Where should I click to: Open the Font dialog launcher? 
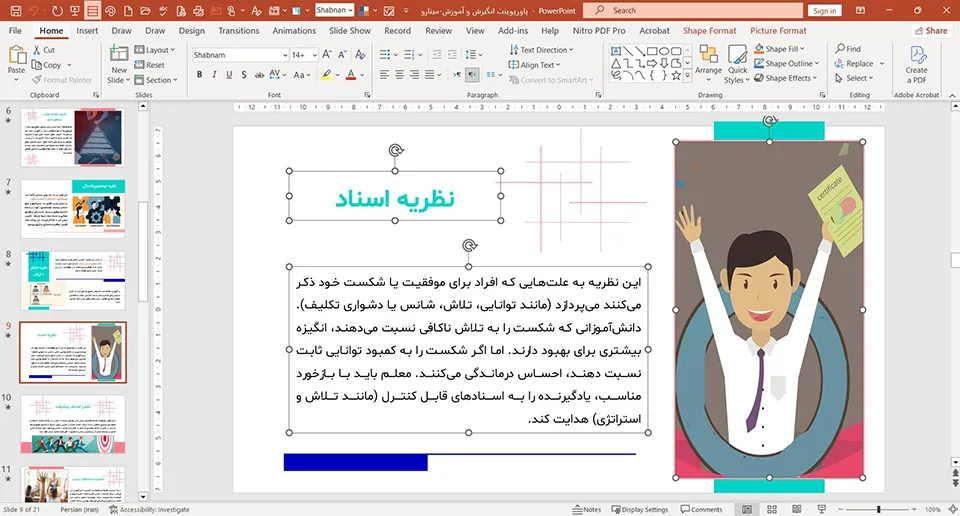(x=367, y=95)
